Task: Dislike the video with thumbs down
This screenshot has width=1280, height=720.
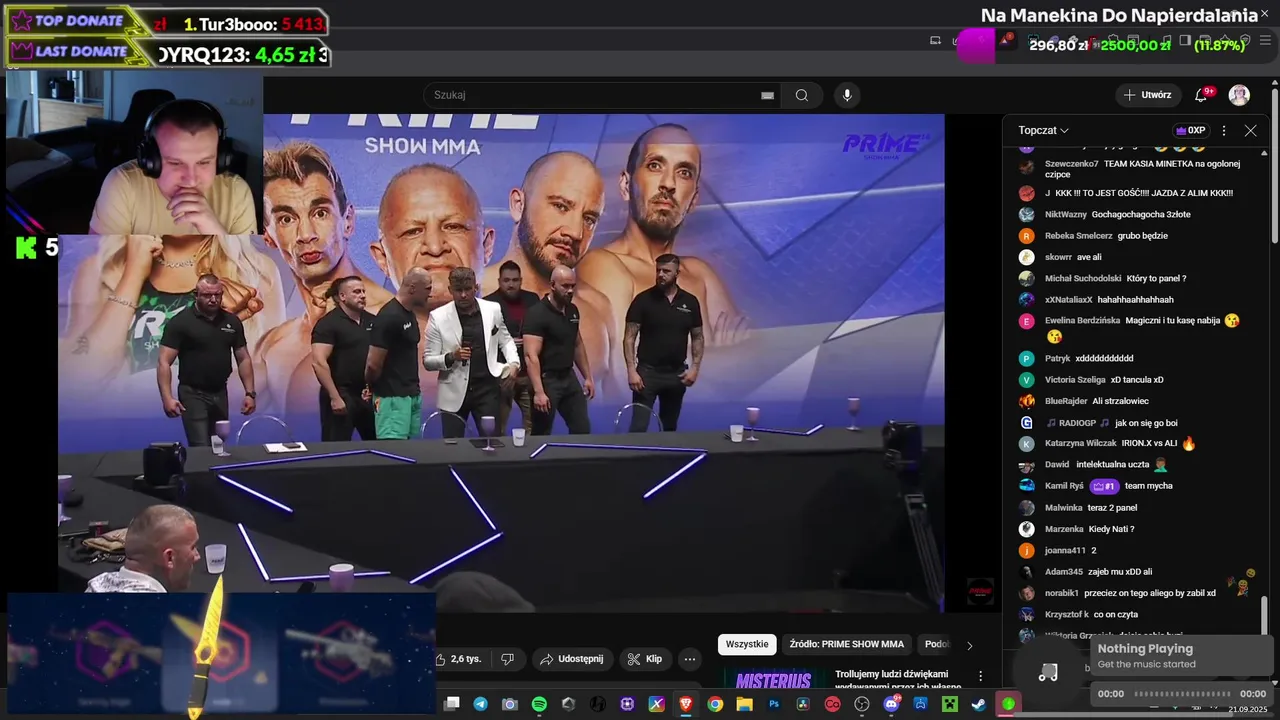Action: click(507, 659)
